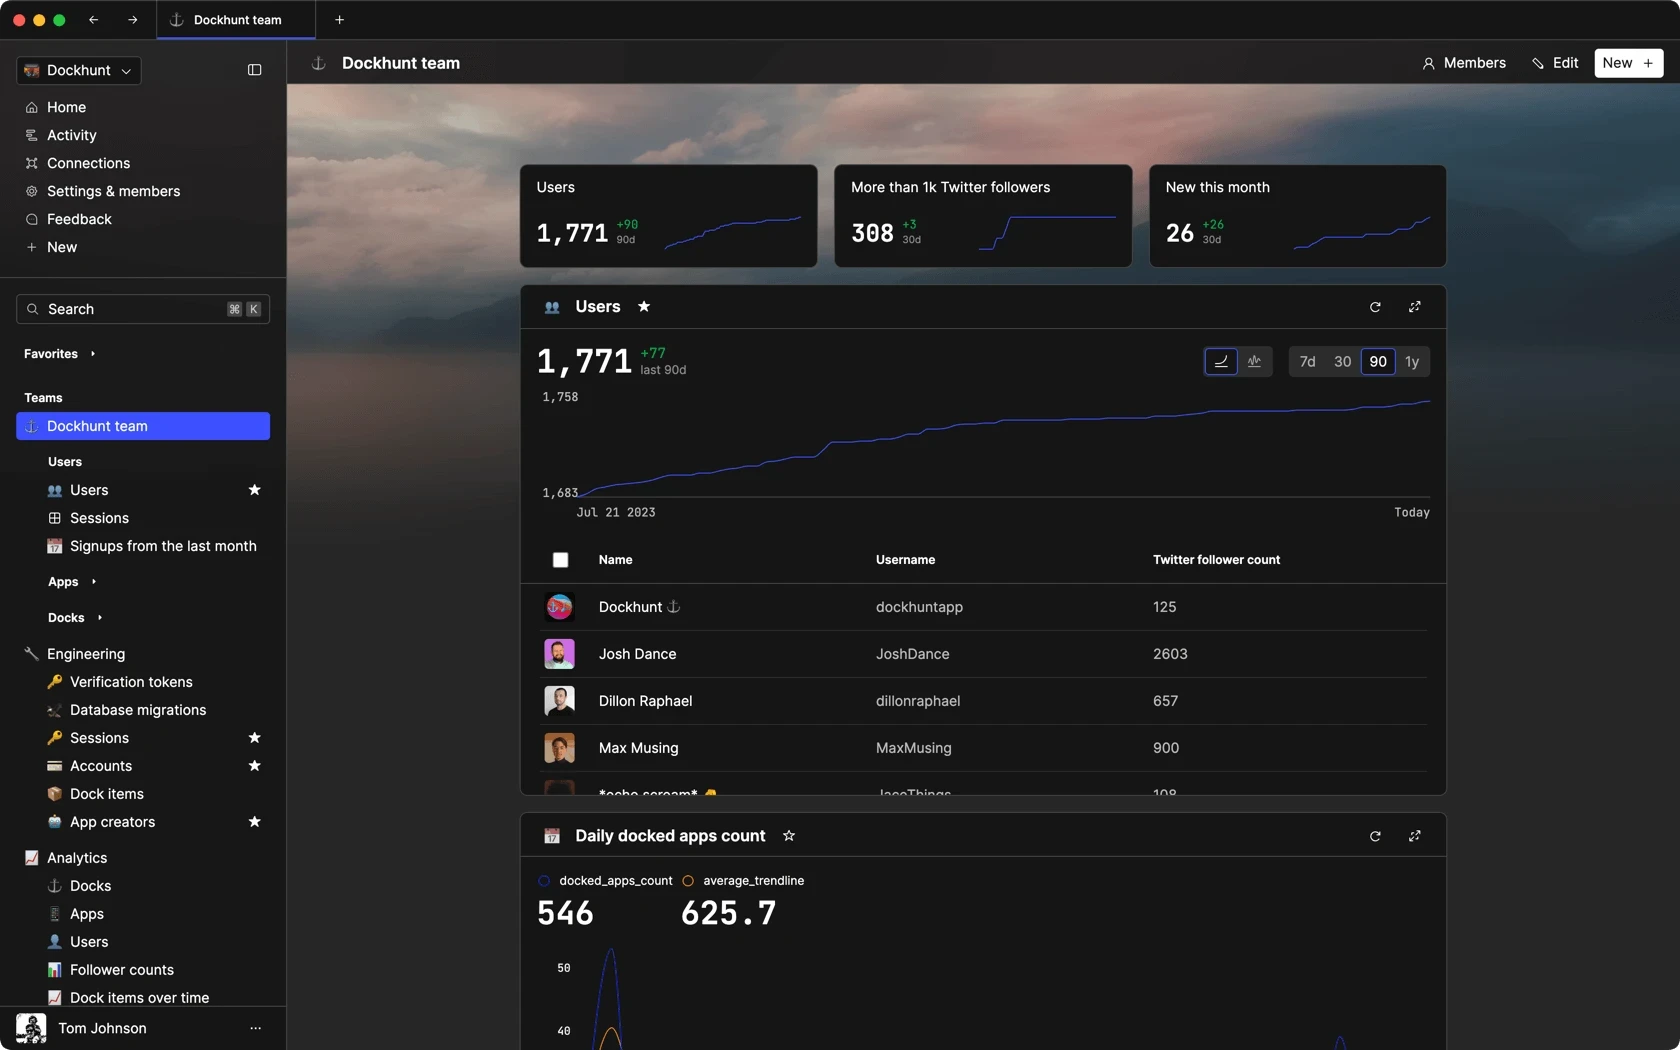
Task: Open Dock items in Engineering
Action: pyautogui.click(x=107, y=794)
